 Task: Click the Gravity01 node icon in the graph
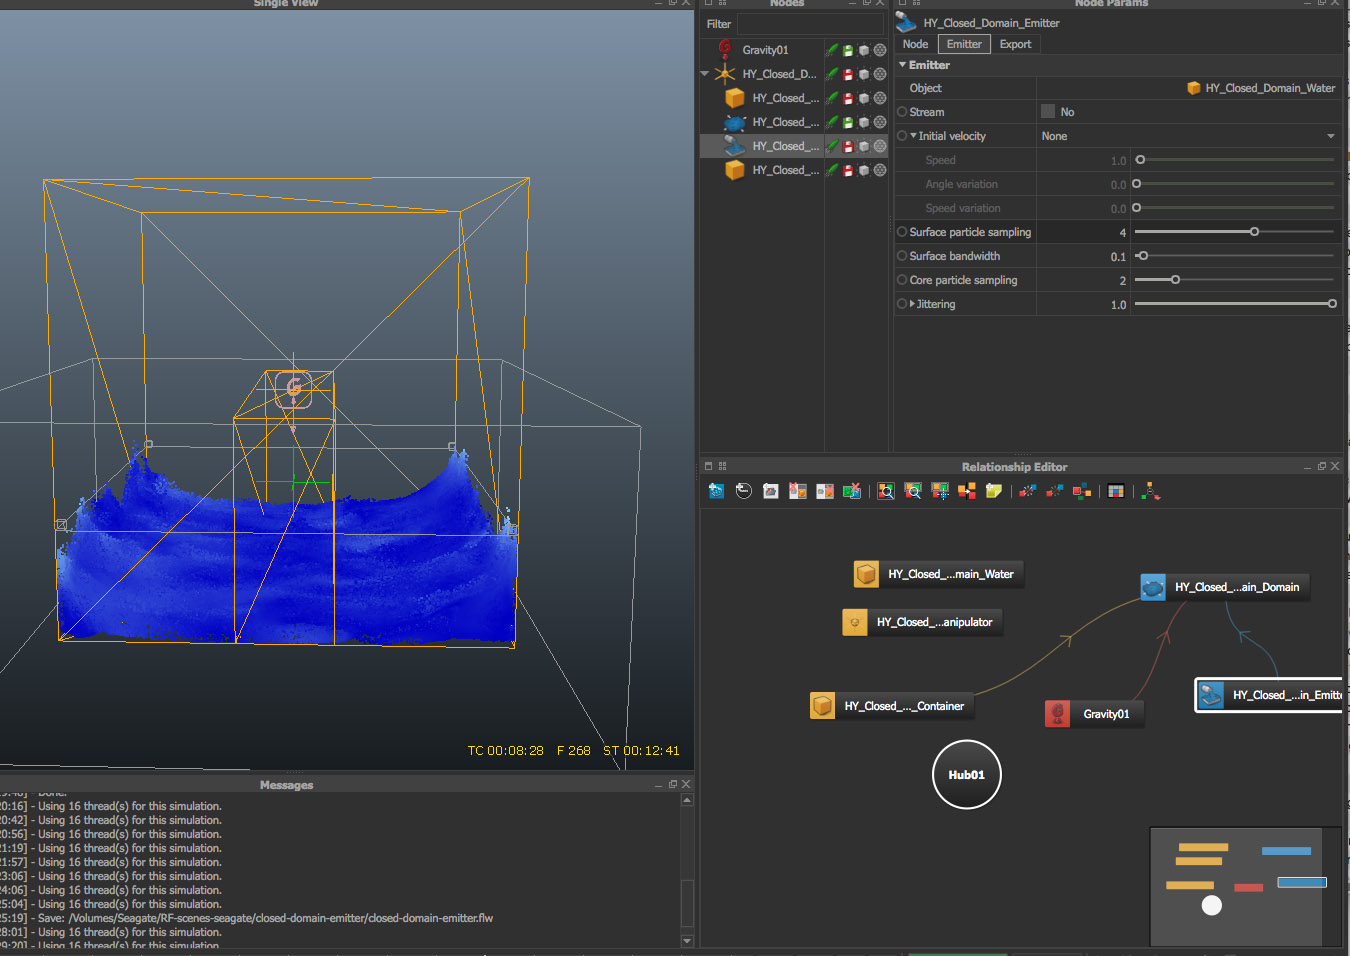point(1058,714)
